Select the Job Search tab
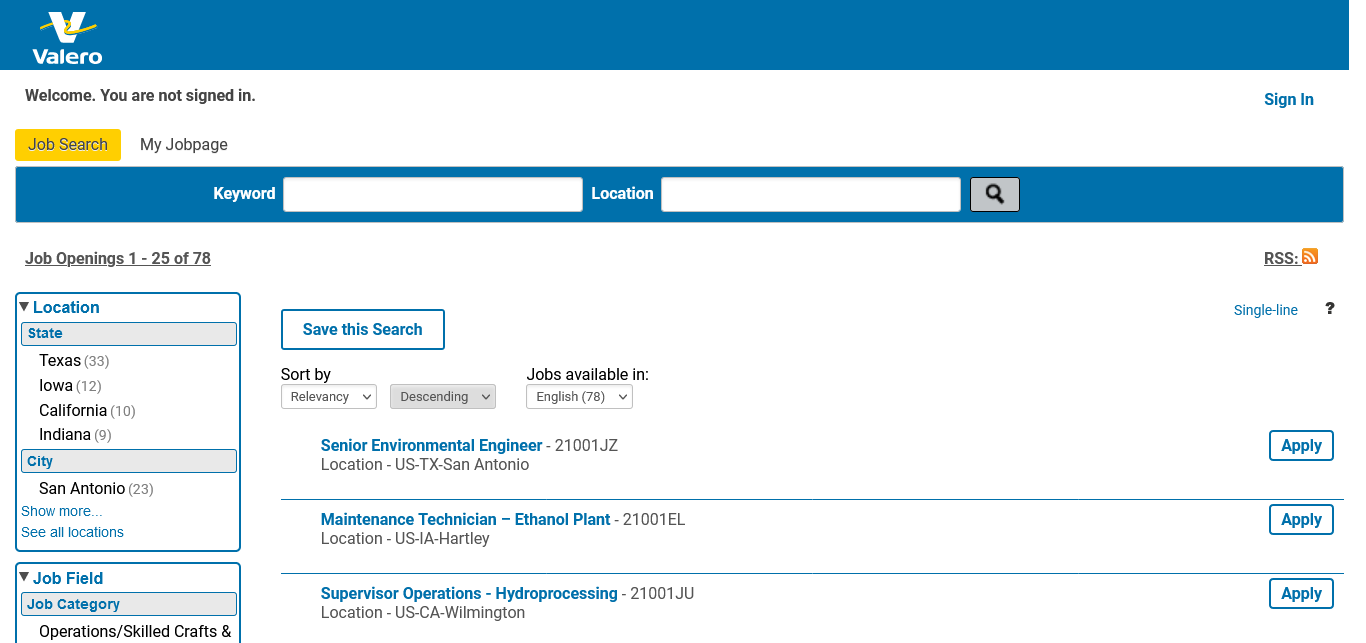Image resolution: width=1366 pixels, height=643 pixels. pyautogui.click(x=68, y=145)
